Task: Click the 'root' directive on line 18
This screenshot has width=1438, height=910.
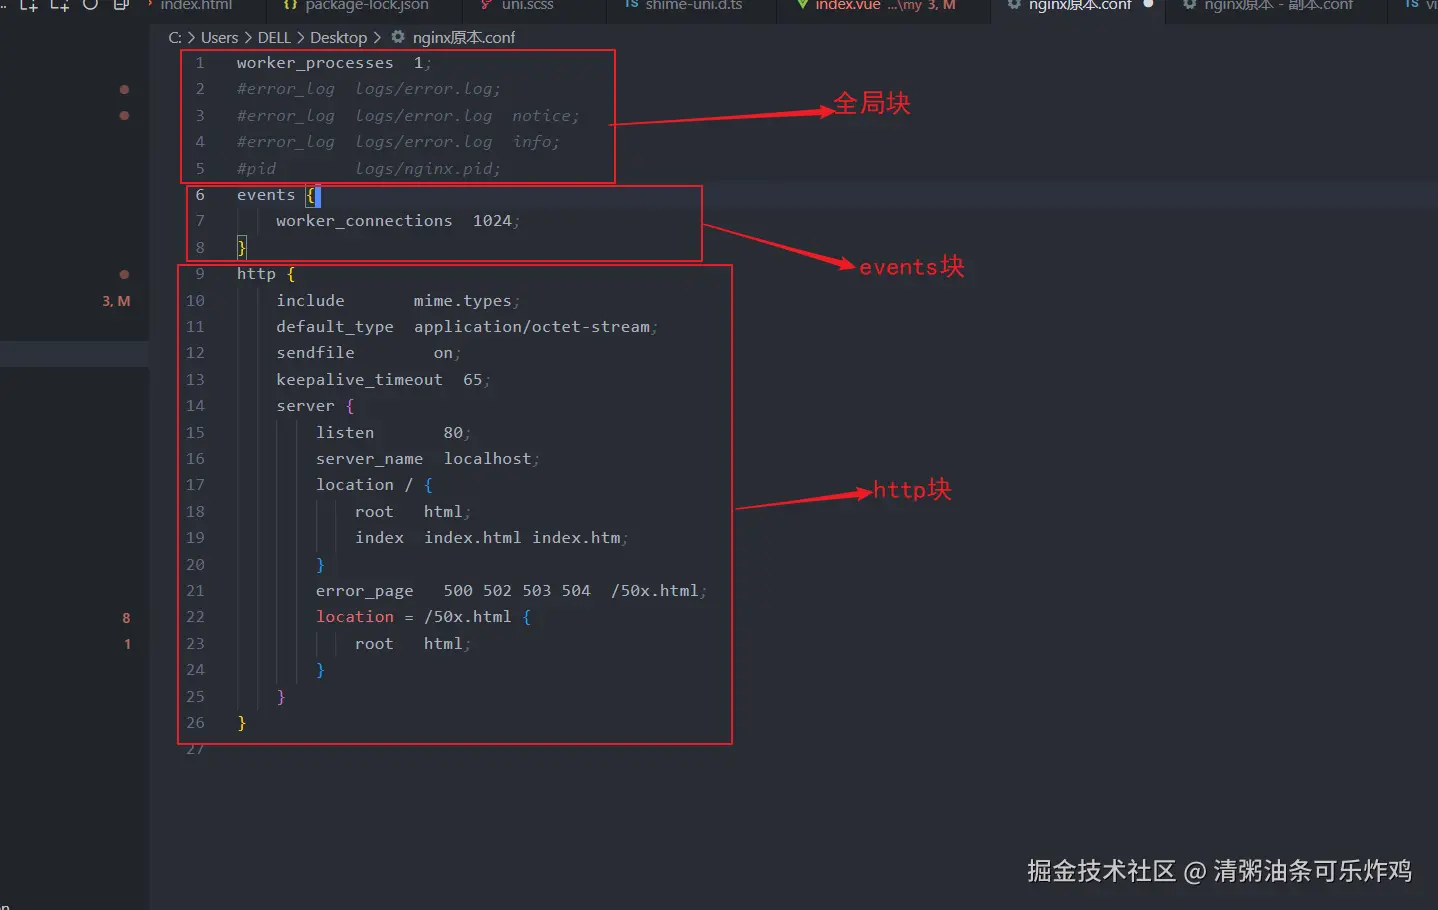Action: [374, 512]
